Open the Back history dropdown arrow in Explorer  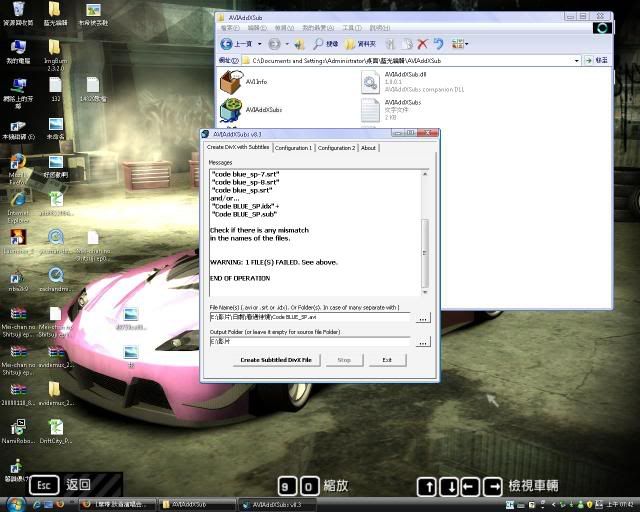click(x=260, y=44)
